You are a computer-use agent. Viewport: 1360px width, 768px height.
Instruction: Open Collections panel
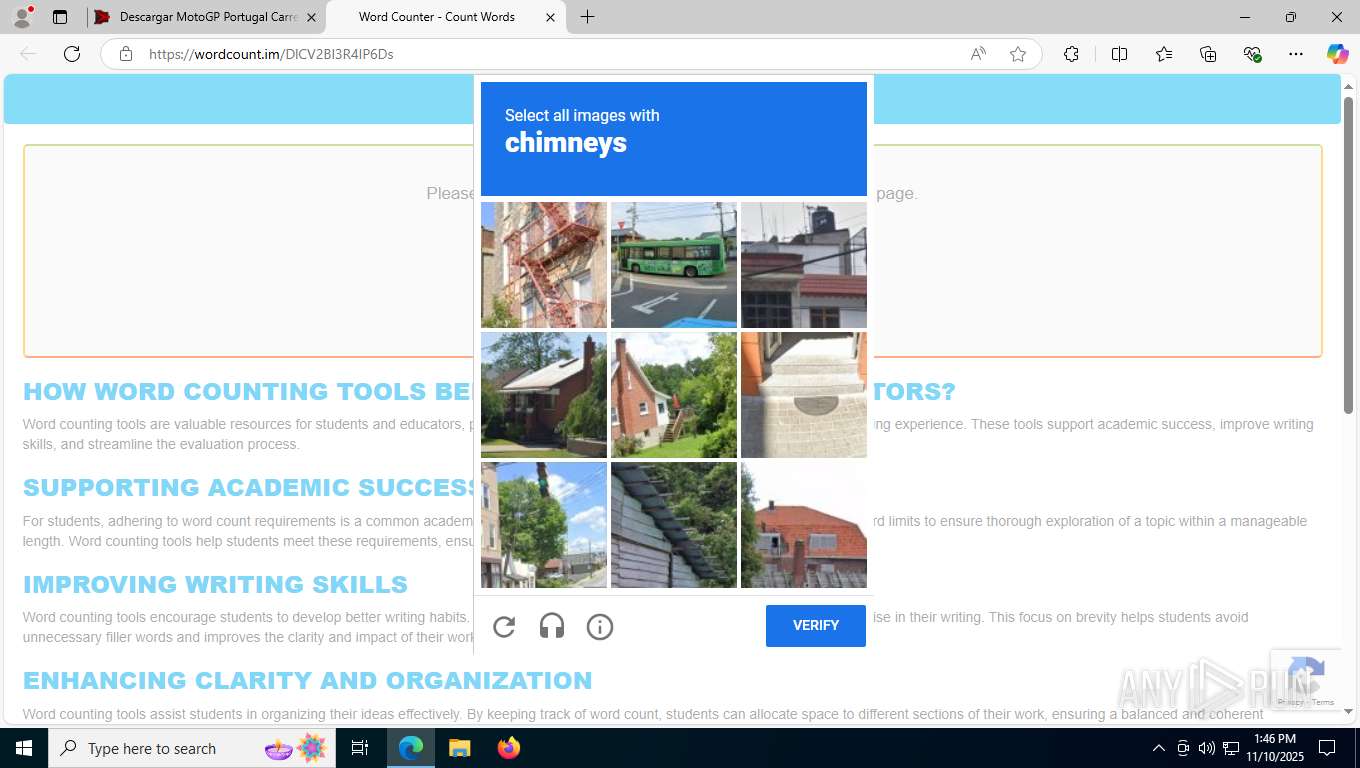pyautogui.click(x=1208, y=54)
